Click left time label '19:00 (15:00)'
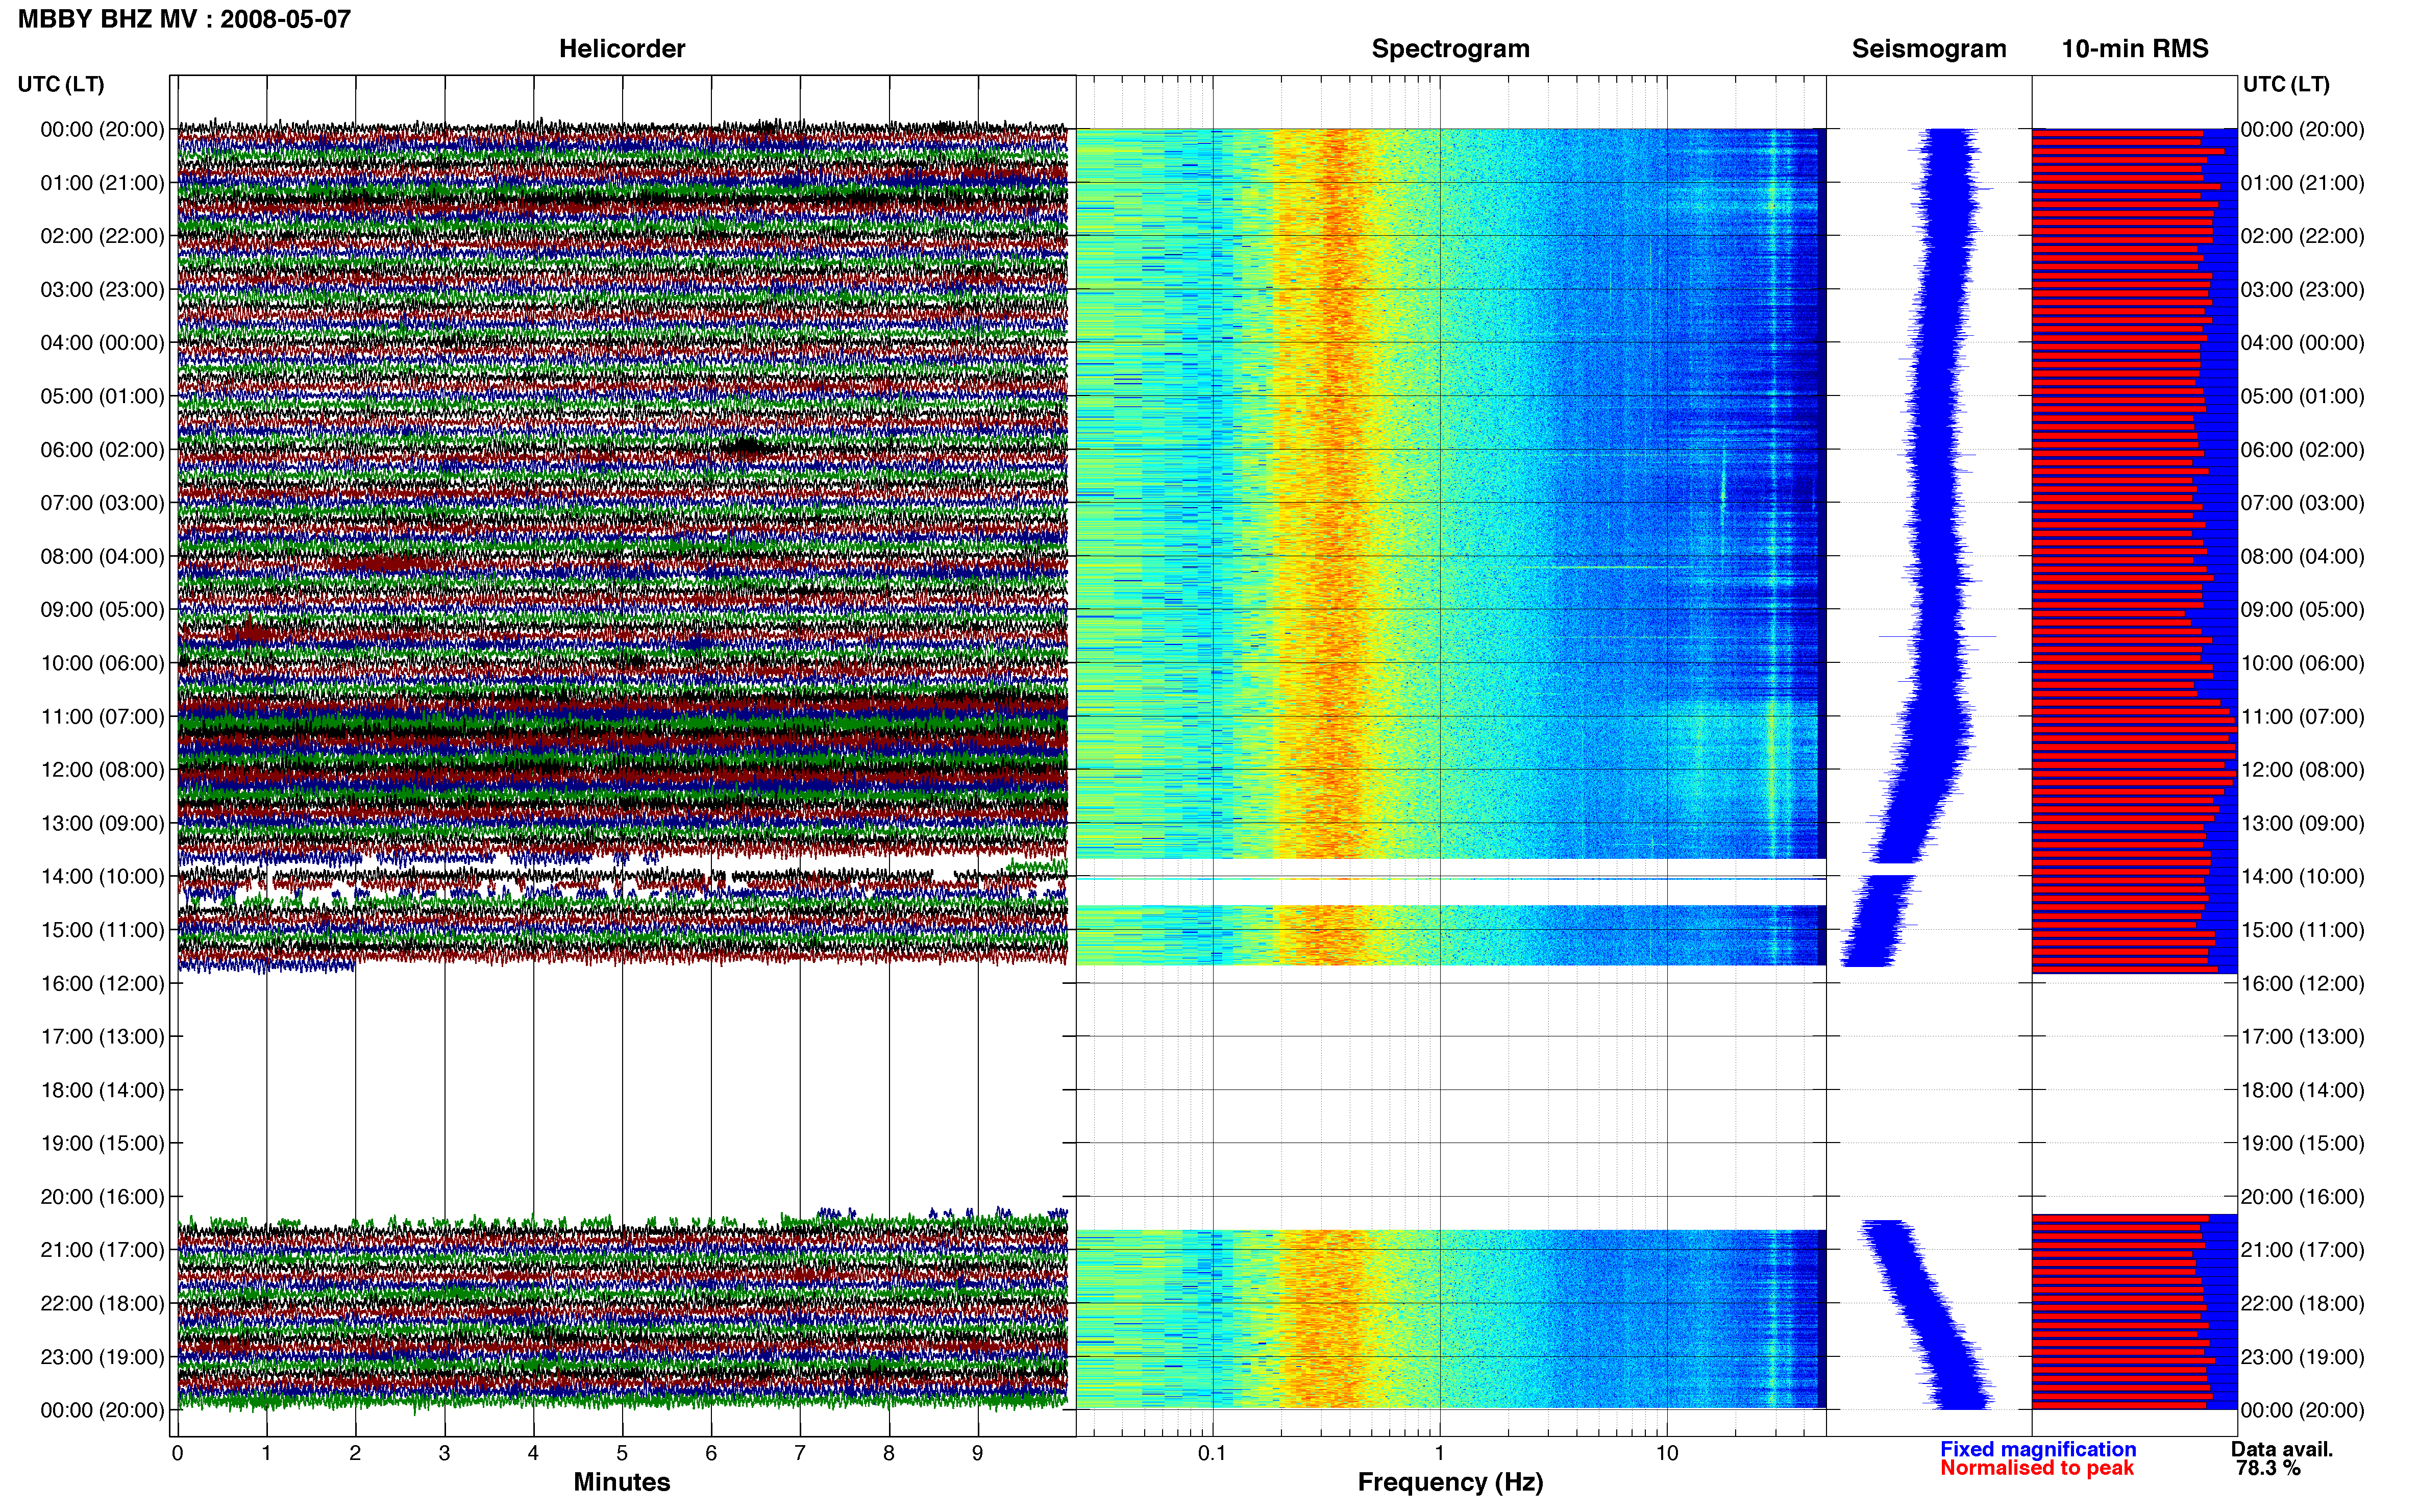 [x=102, y=1143]
